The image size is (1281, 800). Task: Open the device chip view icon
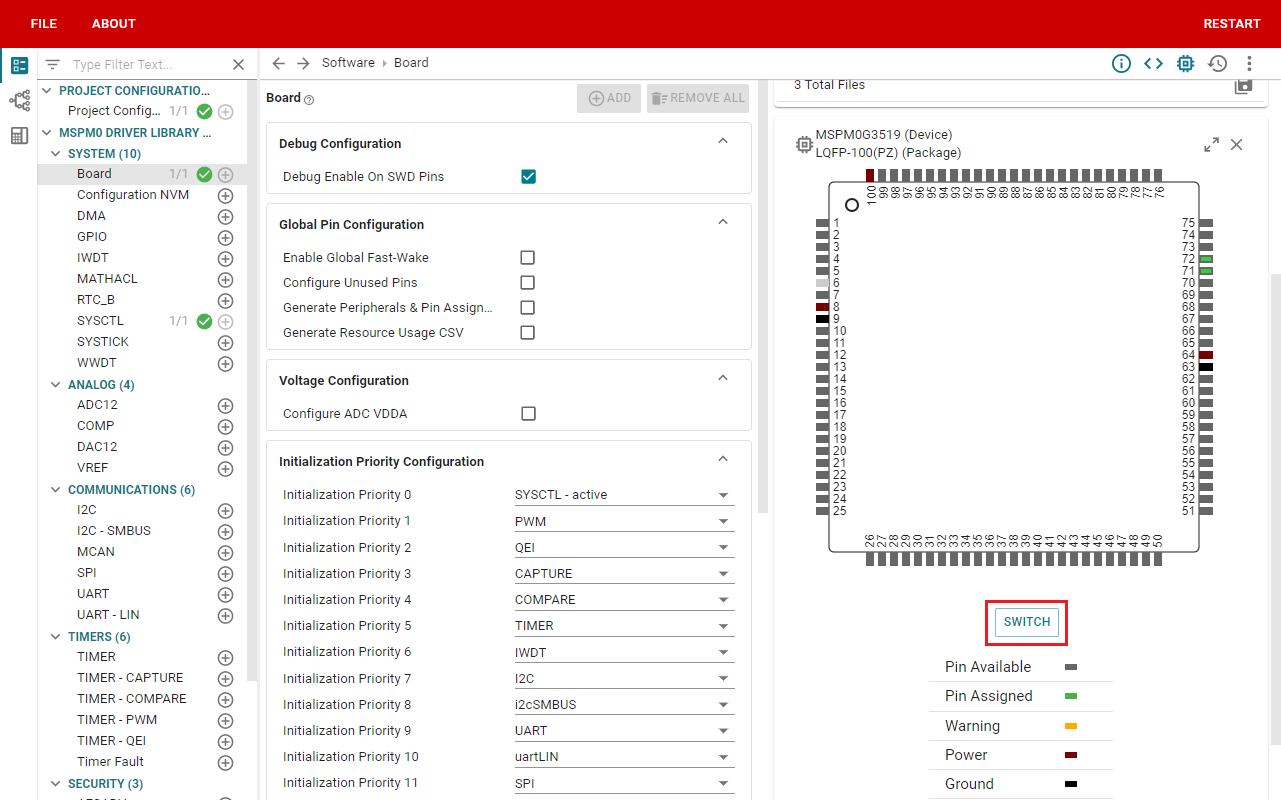[1185, 63]
